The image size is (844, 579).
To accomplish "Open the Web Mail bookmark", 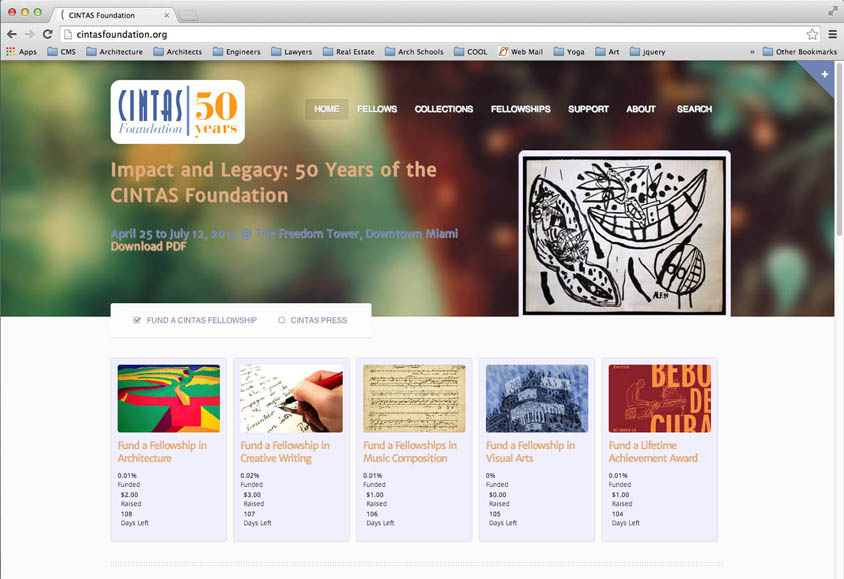I will [521, 52].
